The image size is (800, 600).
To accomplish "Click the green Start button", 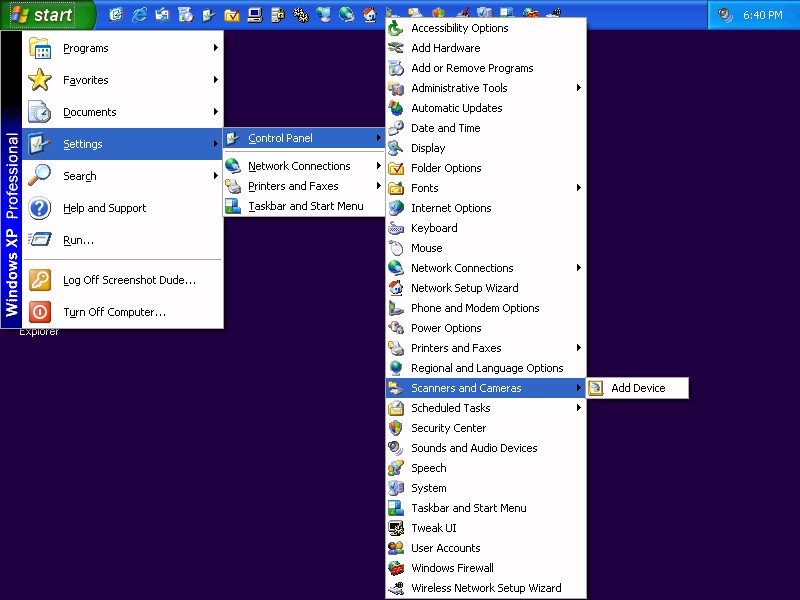I will point(47,15).
